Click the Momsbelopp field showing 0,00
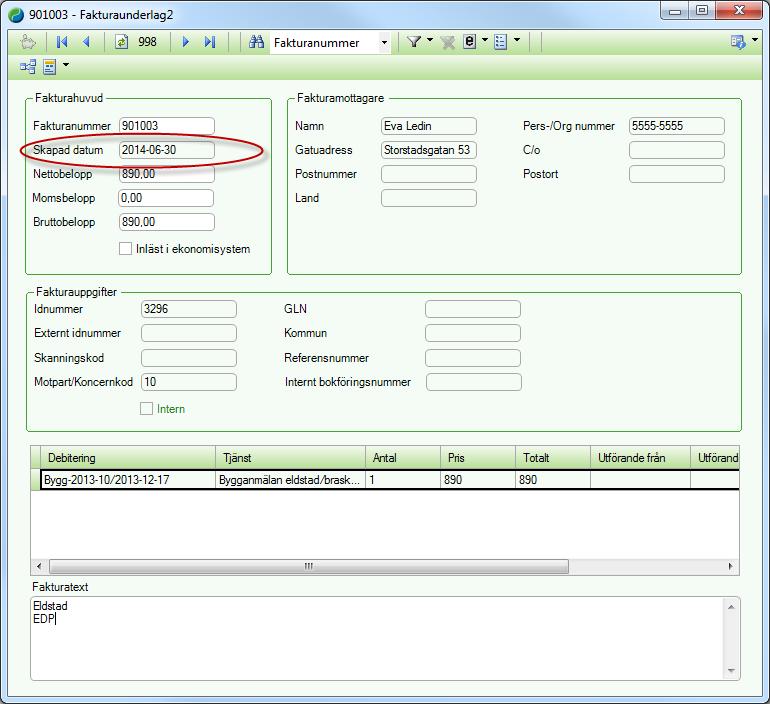The image size is (770, 704). (x=166, y=198)
